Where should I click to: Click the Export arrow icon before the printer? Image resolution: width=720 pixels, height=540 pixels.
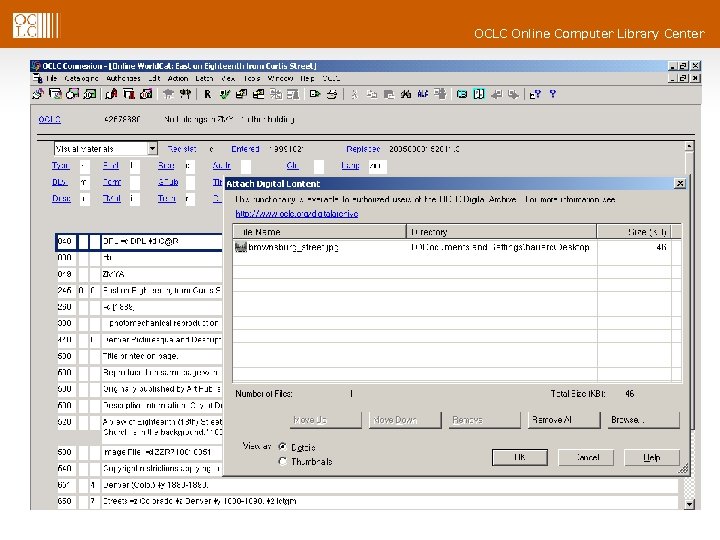315,94
